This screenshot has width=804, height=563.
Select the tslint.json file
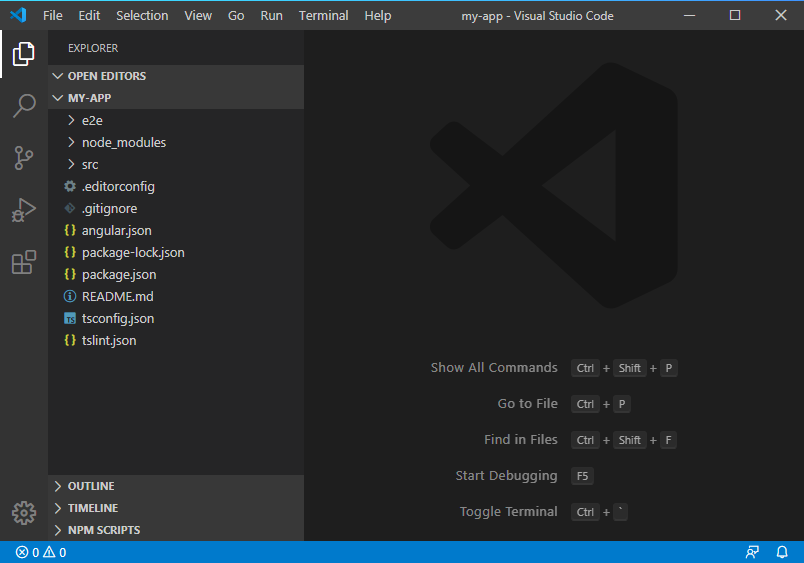(x=176, y=340)
